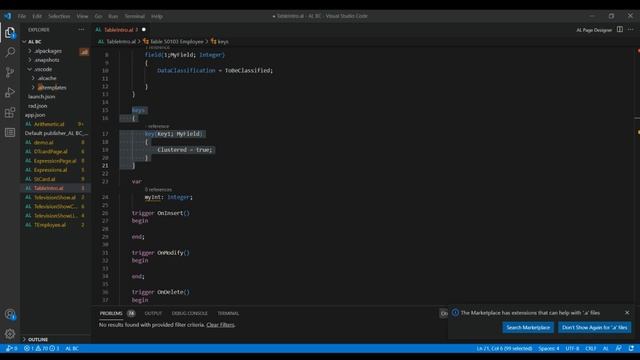Viewport: 640px width, 360px height.
Task: Switch to the TERMINAL panel tab
Action: pos(228,313)
